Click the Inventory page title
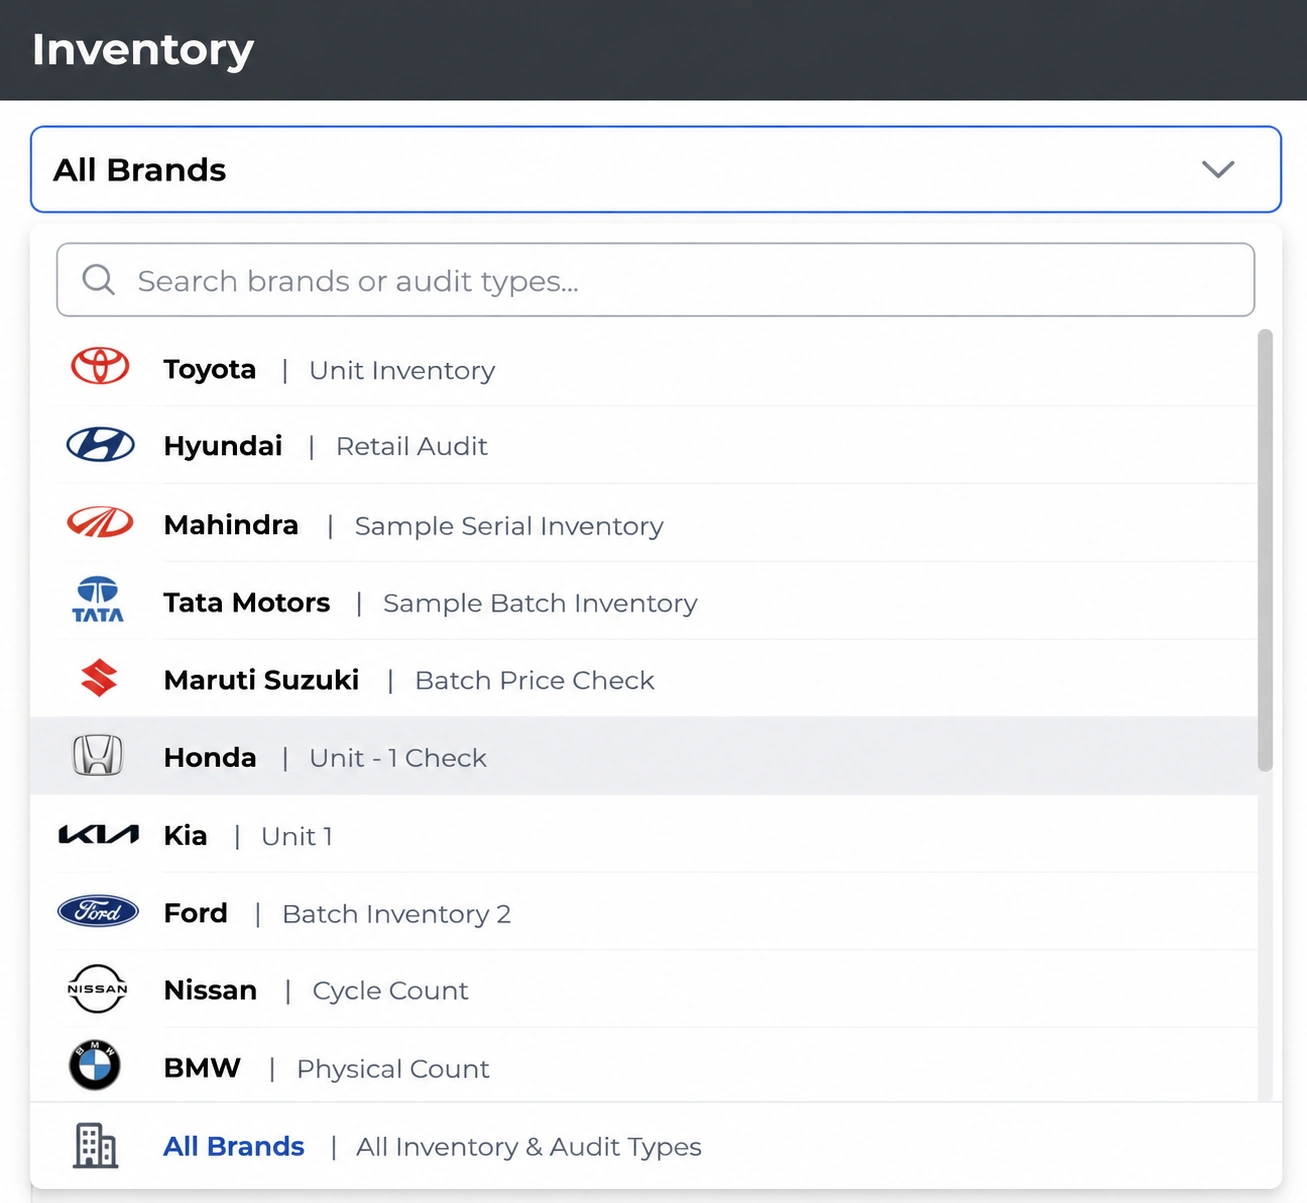1307x1203 pixels. (x=143, y=50)
